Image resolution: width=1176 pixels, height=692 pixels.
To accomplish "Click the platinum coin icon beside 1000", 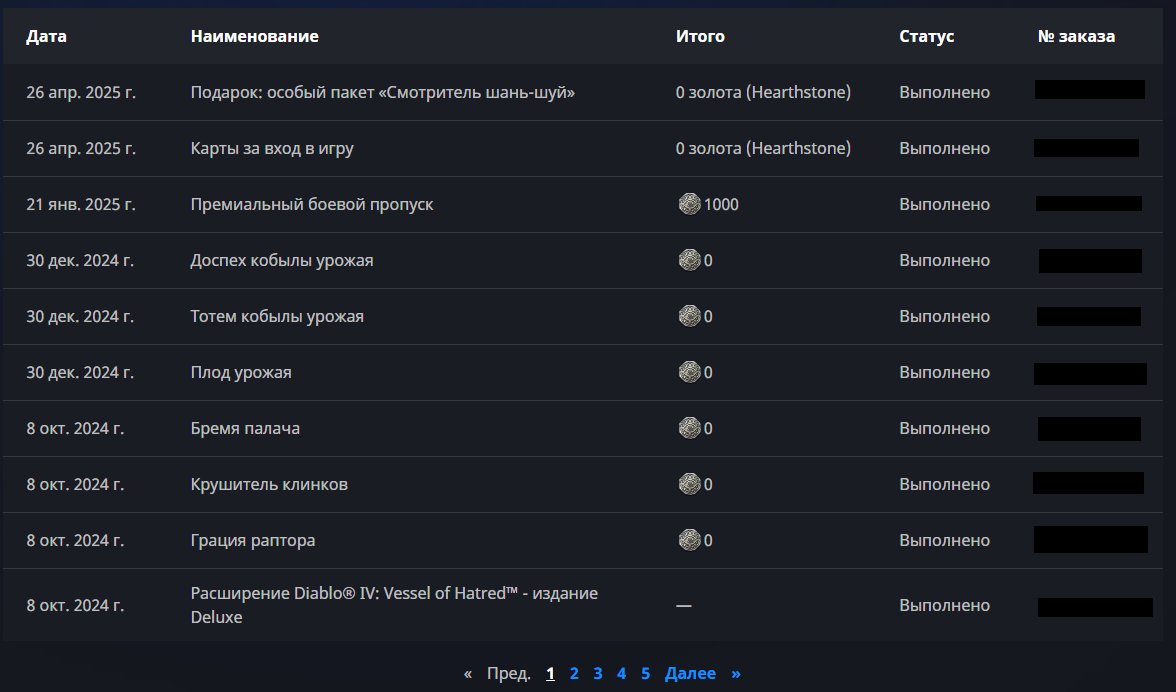I will (x=689, y=205).
